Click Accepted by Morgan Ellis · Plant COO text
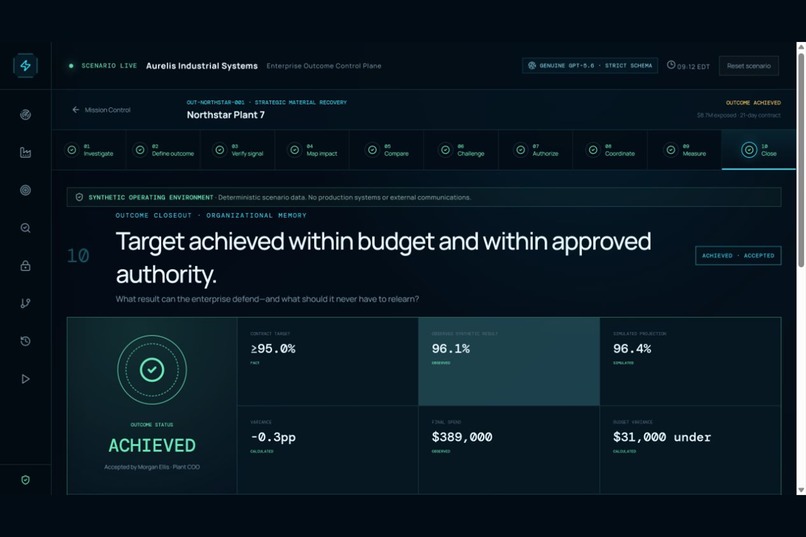 click(x=152, y=467)
